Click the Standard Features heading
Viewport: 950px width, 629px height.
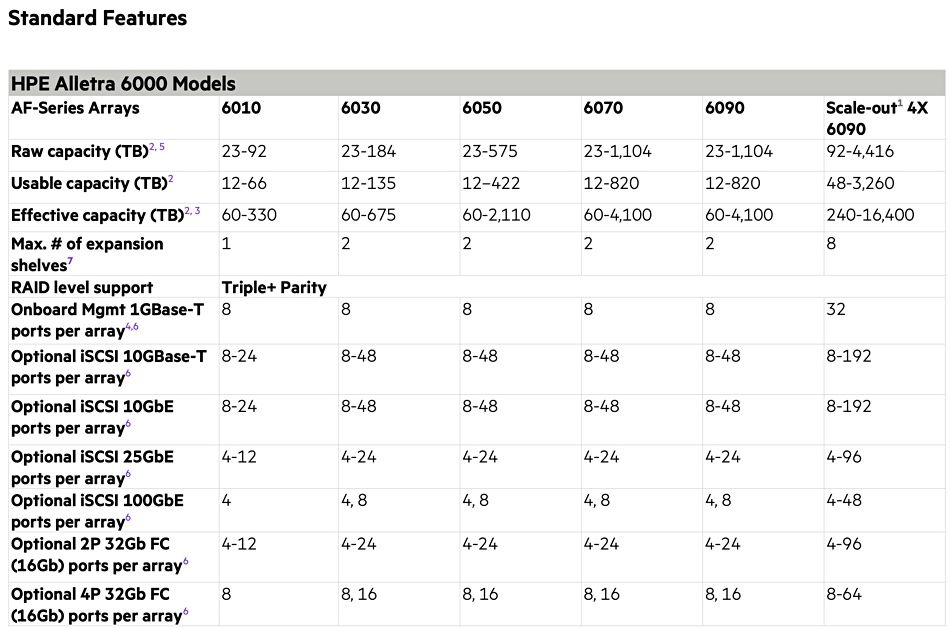click(x=98, y=18)
